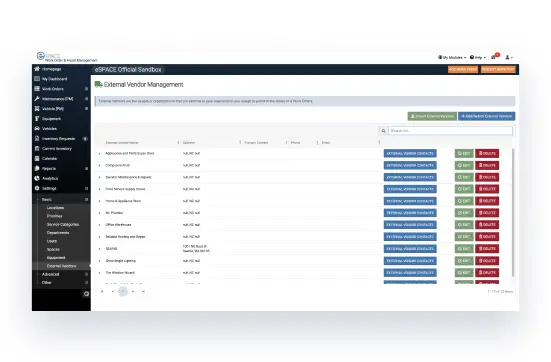Click the Homepage house icon in sidebar

click(x=37, y=69)
